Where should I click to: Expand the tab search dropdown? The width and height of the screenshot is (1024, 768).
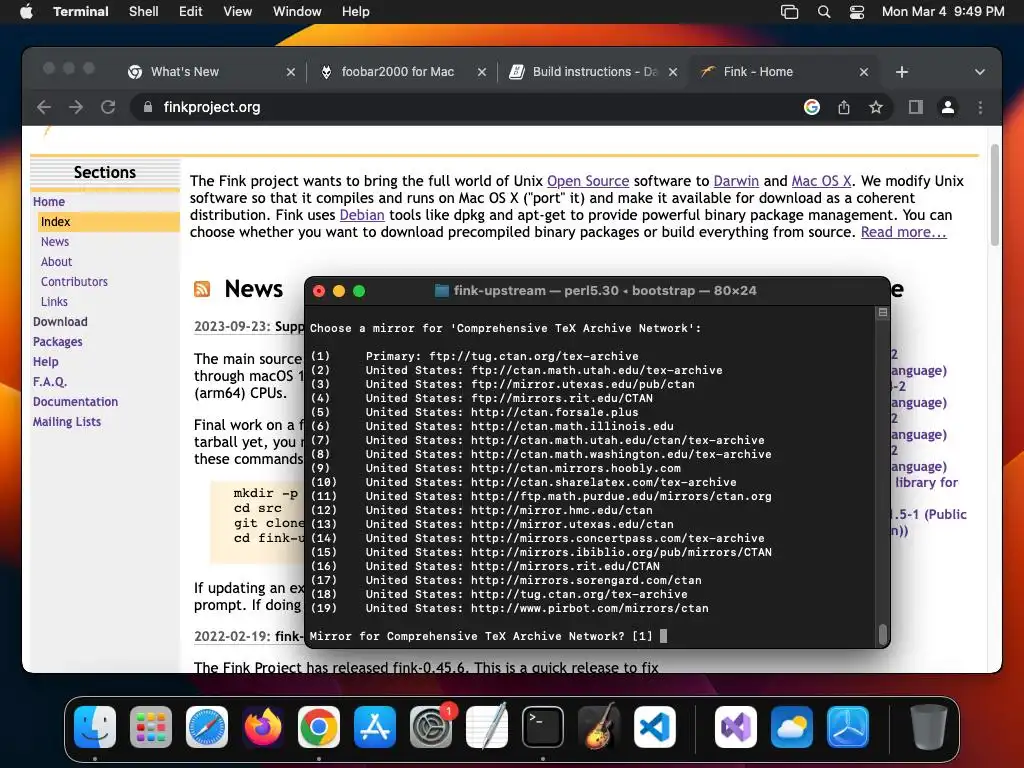pyautogui.click(x=980, y=72)
